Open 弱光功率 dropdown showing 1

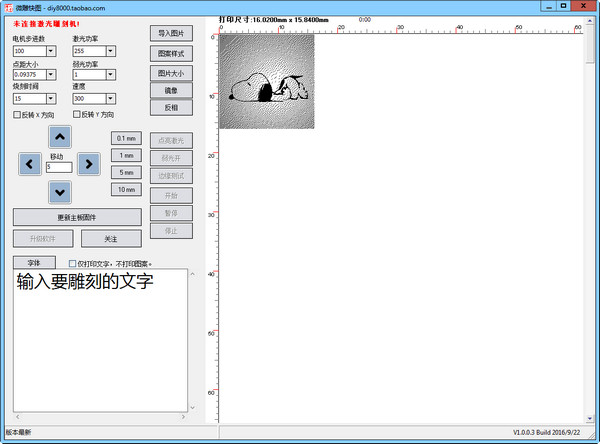[111, 74]
